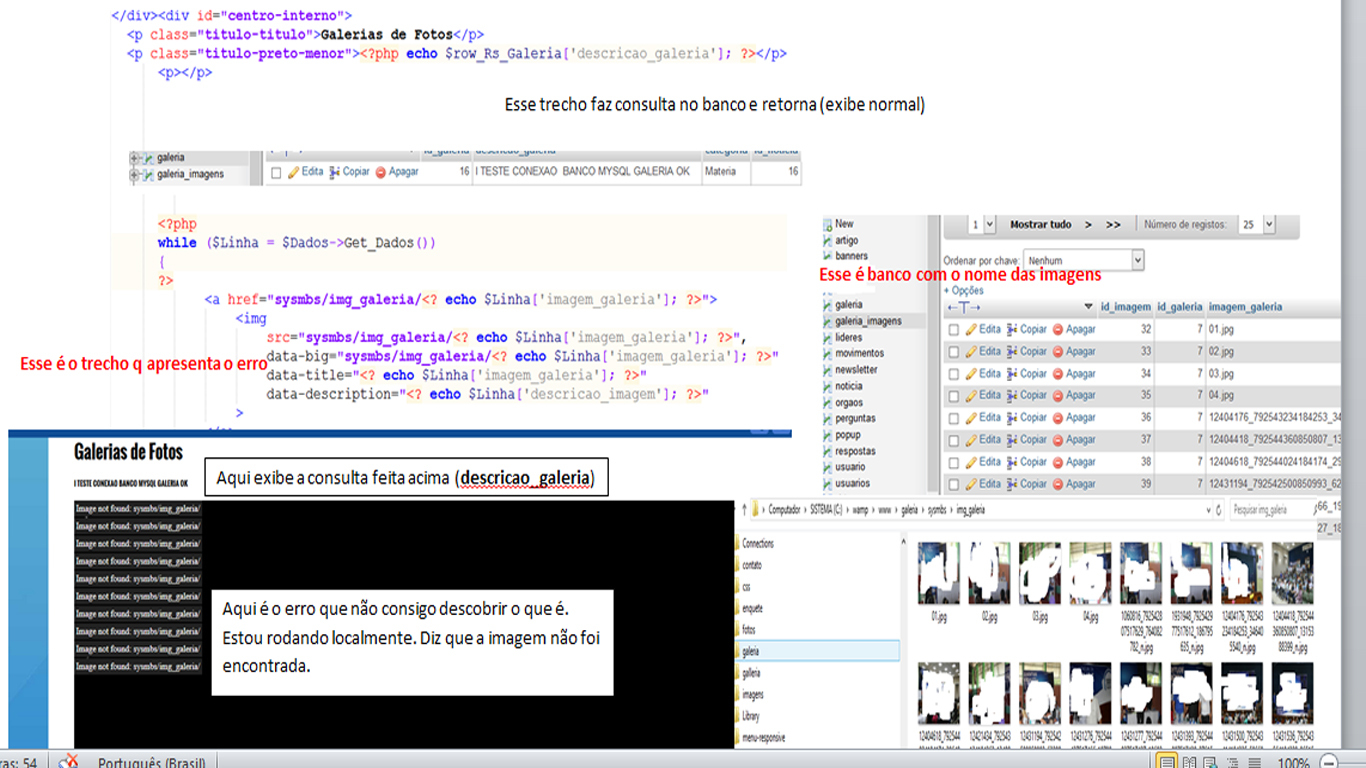Screen dimensions: 1366x768
Task: Check the checkbox for row 04.jpg
Action: (x=953, y=396)
